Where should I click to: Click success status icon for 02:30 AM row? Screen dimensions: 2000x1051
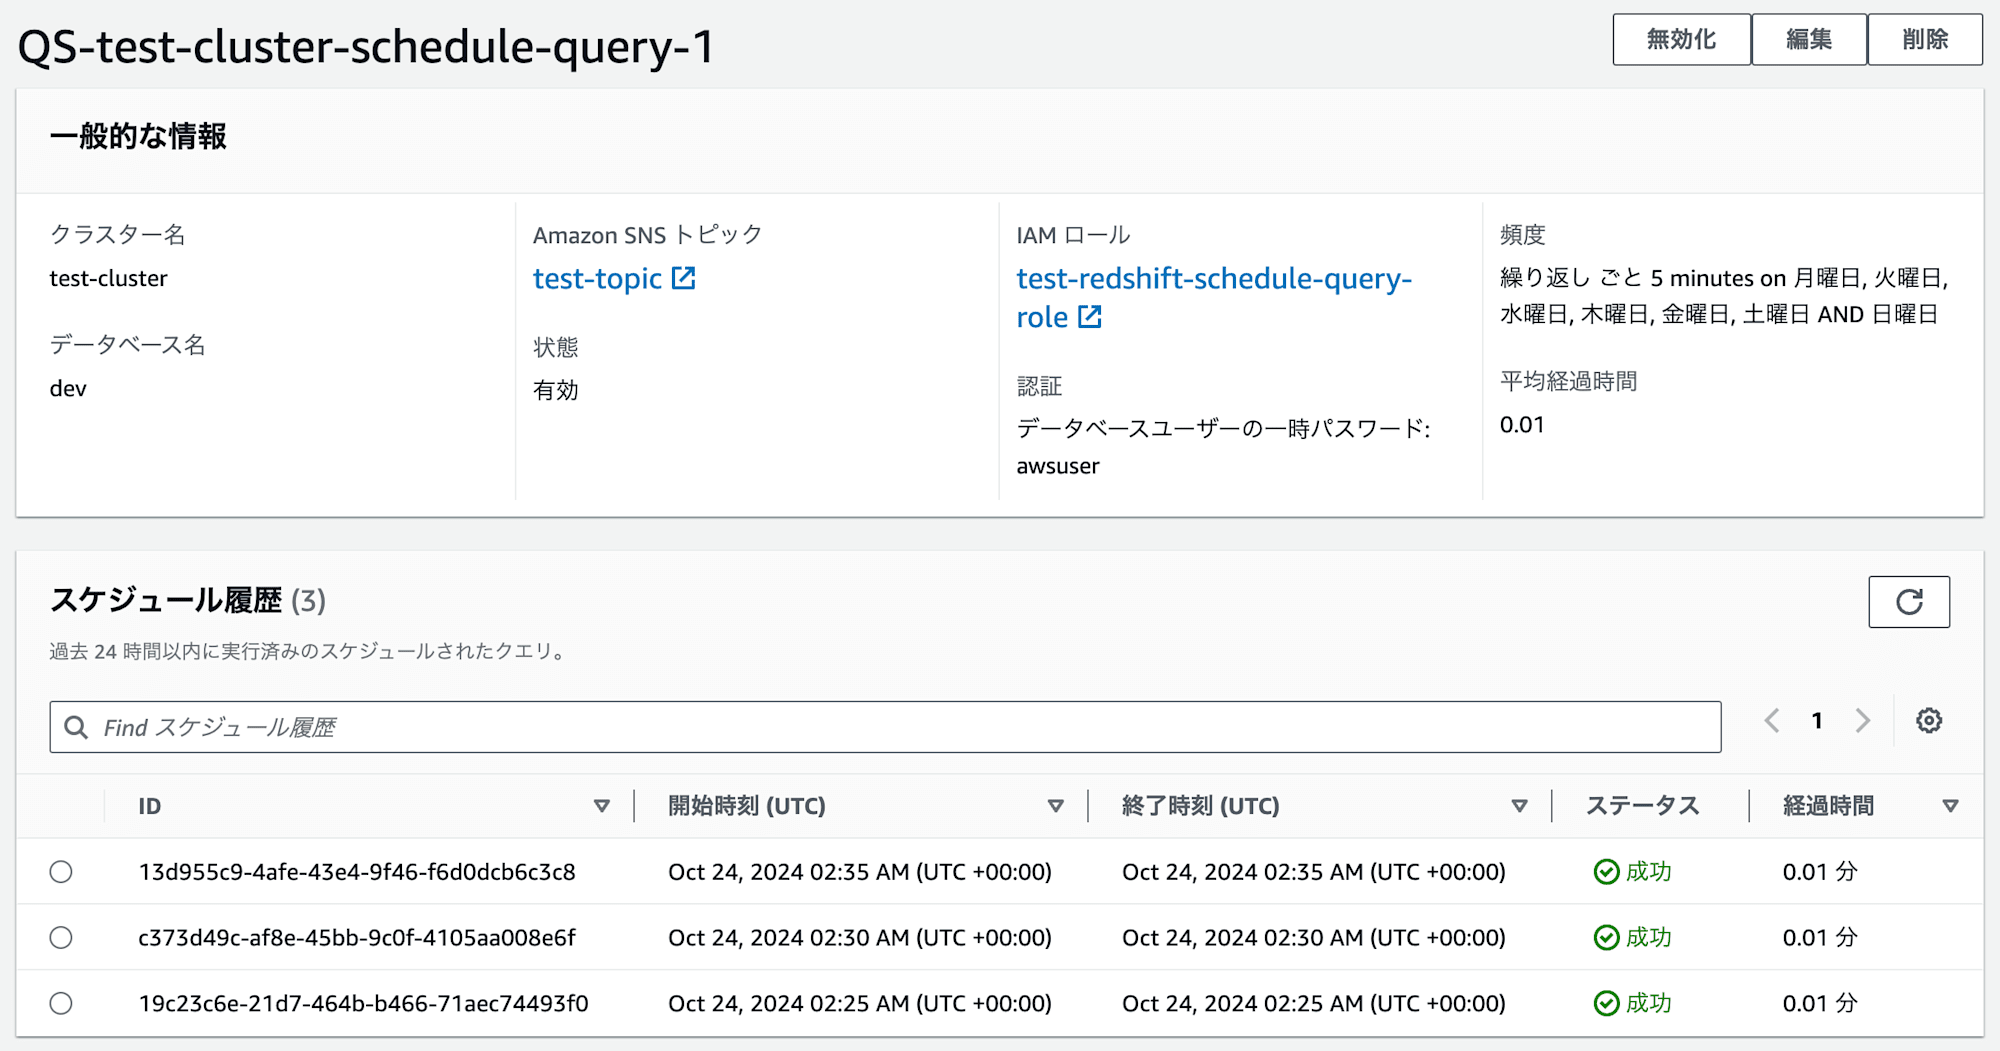(x=1606, y=938)
